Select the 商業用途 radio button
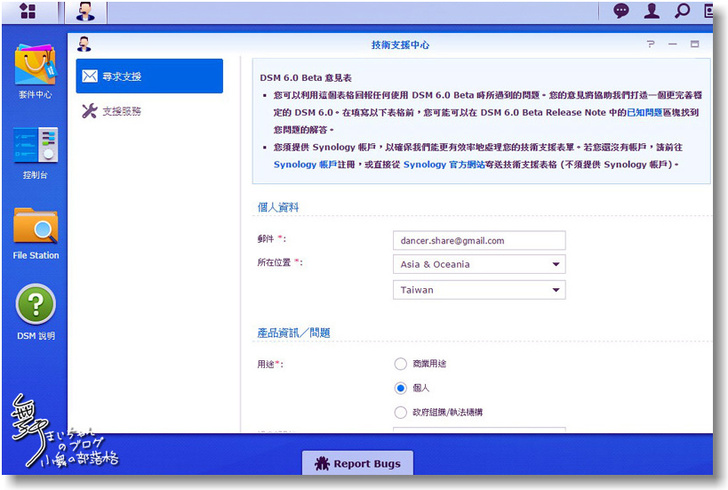This screenshot has height=490, width=728. click(400, 364)
